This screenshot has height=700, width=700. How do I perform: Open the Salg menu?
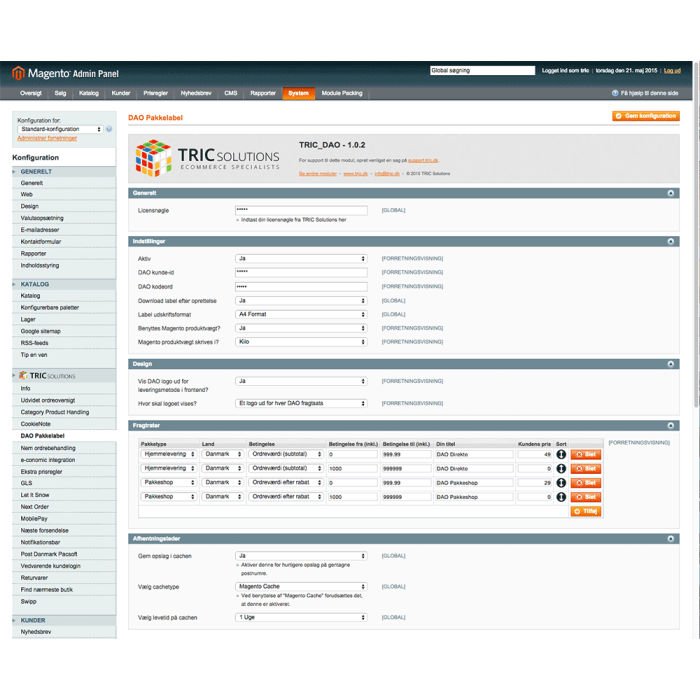pos(60,93)
